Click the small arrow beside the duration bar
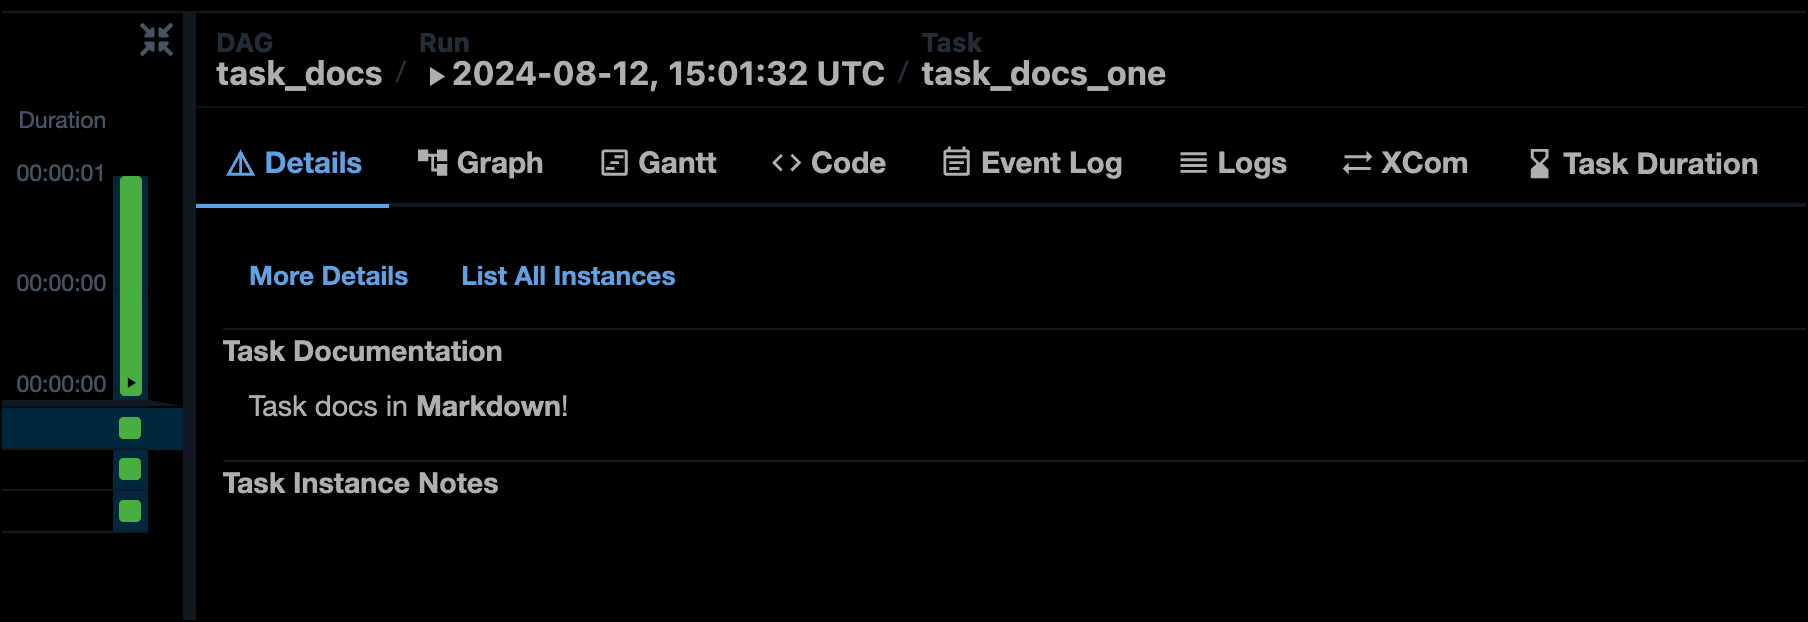Screen dimensions: 1808x622 pyautogui.click(x=130, y=383)
